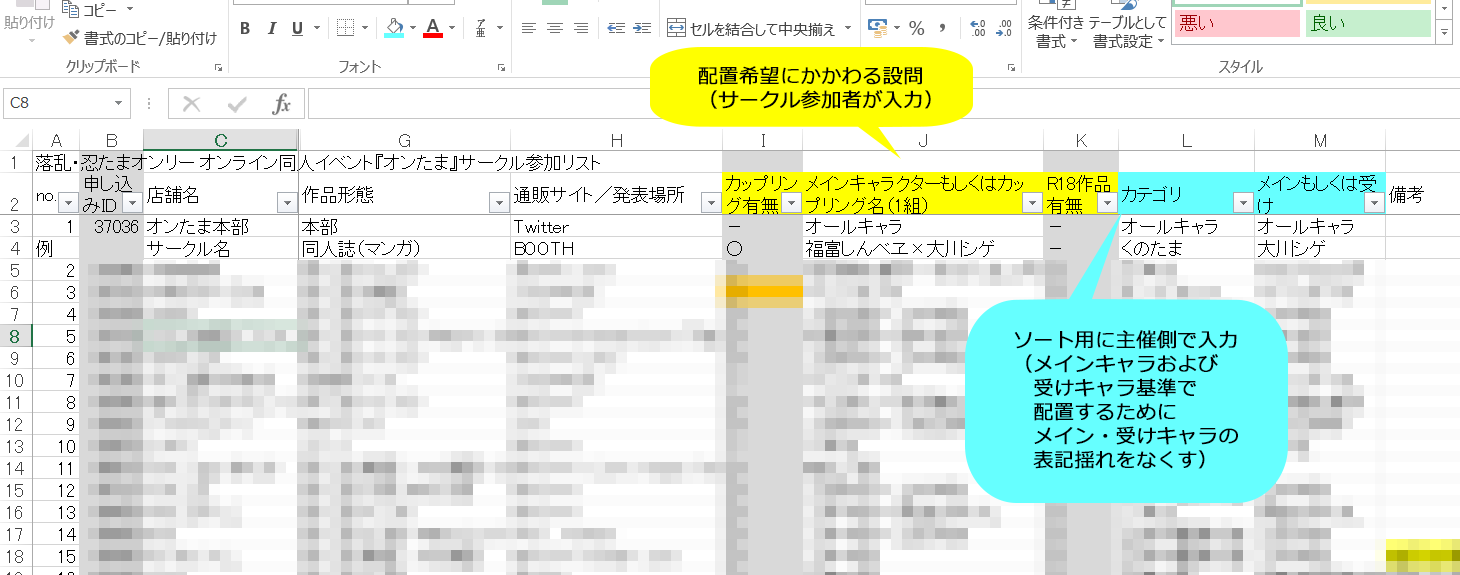Click the Insert Function fx icon
This screenshot has height=575, width=1460.
point(282,104)
